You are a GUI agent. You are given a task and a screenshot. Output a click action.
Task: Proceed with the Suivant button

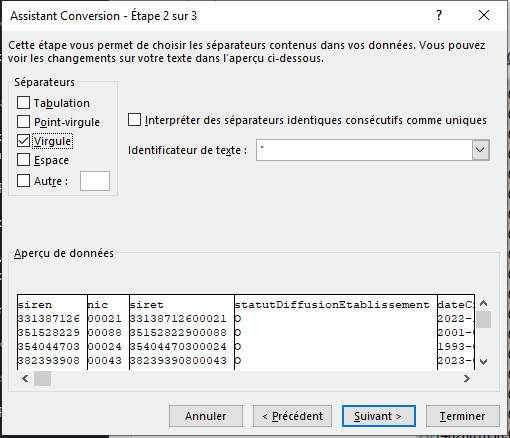379,416
